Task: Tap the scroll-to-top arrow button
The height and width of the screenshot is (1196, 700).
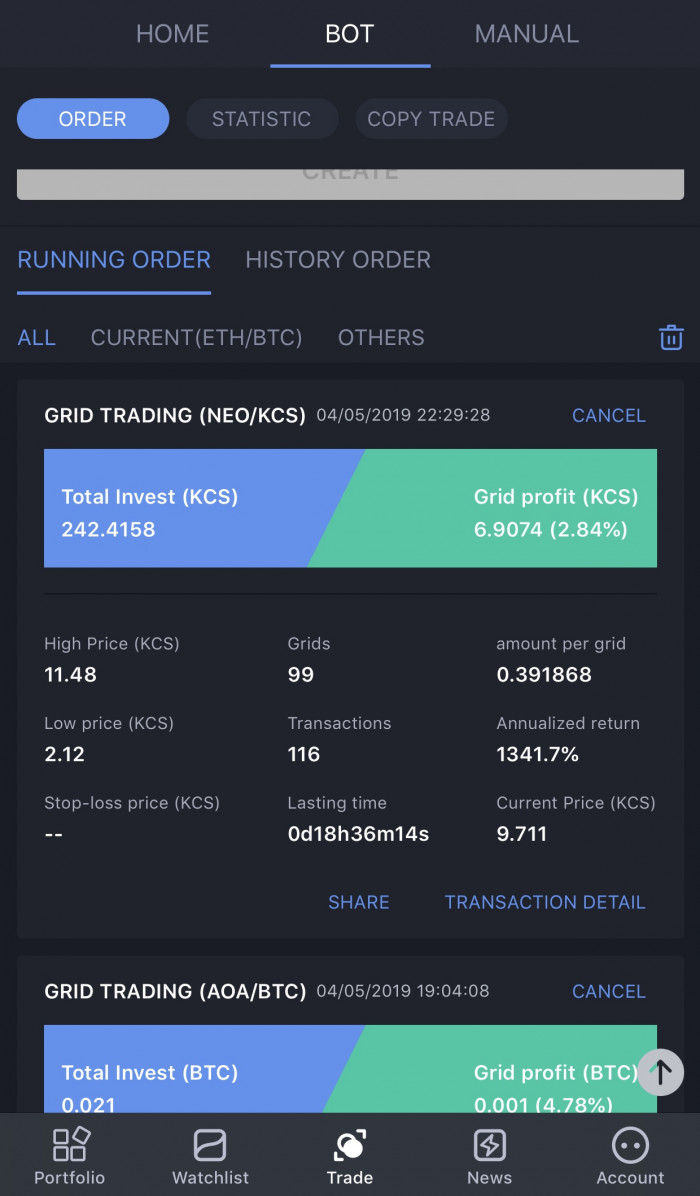Action: (x=660, y=1072)
